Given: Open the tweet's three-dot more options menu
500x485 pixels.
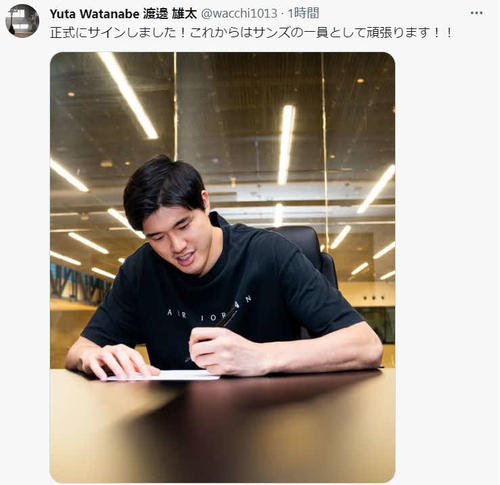Looking at the screenshot, I should pyautogui.click(x=476, y=13).
